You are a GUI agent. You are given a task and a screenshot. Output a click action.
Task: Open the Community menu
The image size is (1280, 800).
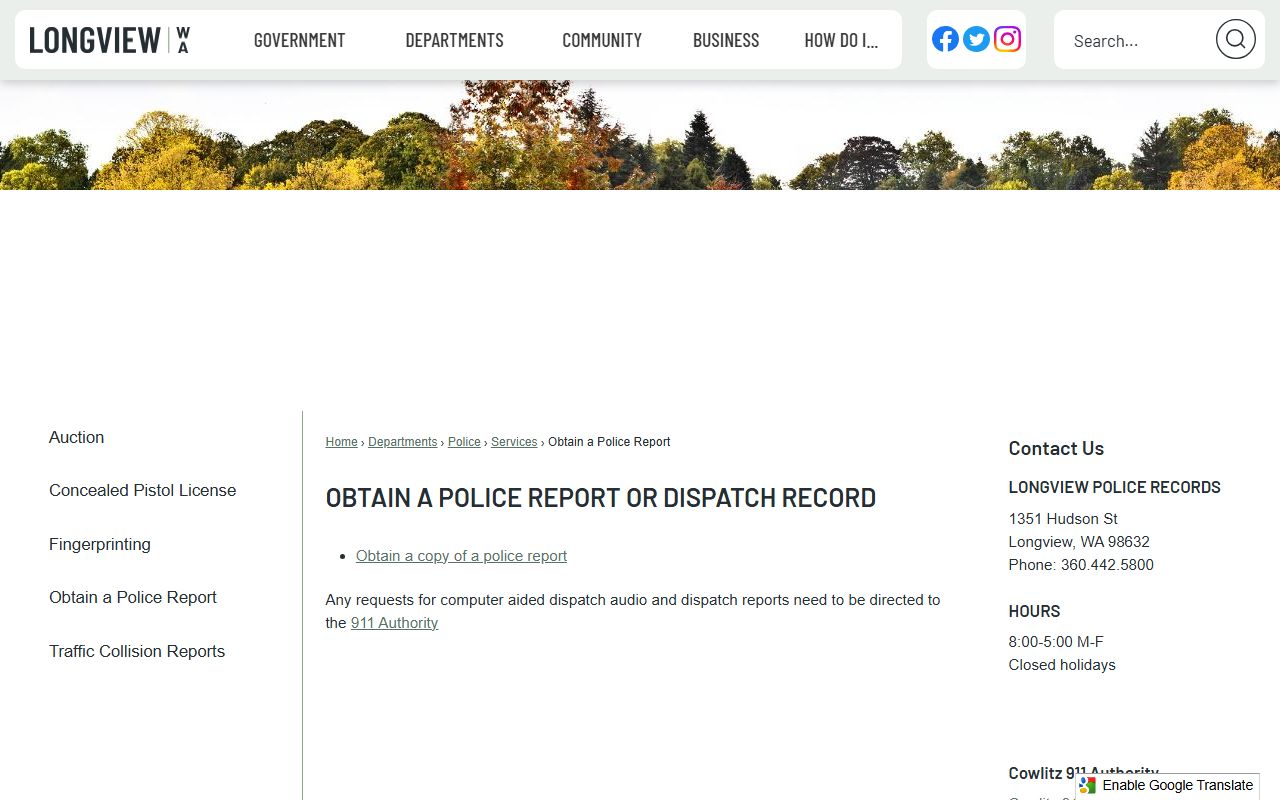tap(602, 40)
